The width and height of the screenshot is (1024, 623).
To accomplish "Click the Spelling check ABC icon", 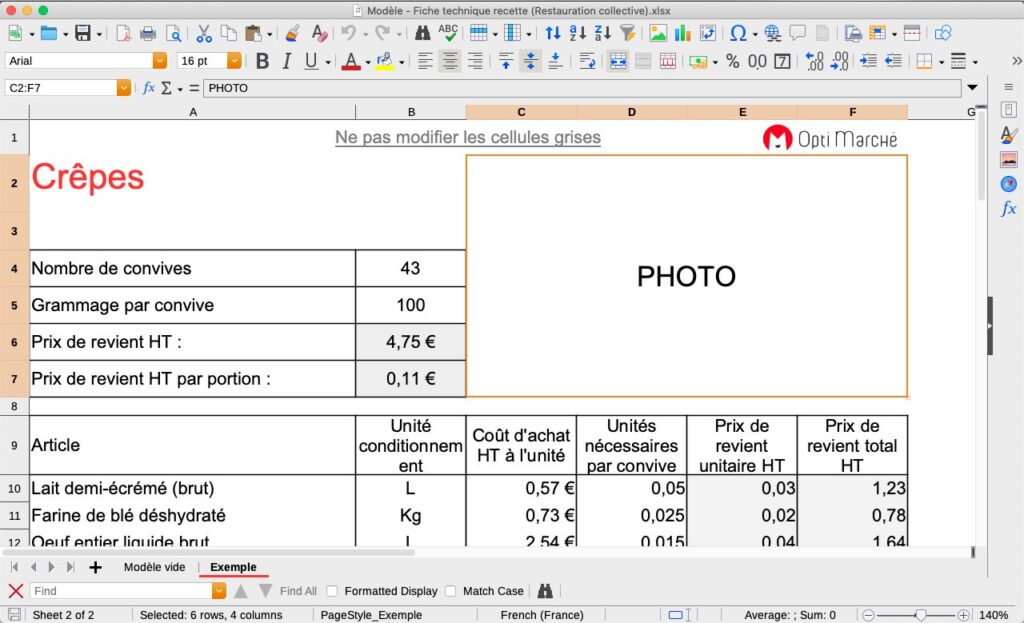I will (x=448, y=33).
